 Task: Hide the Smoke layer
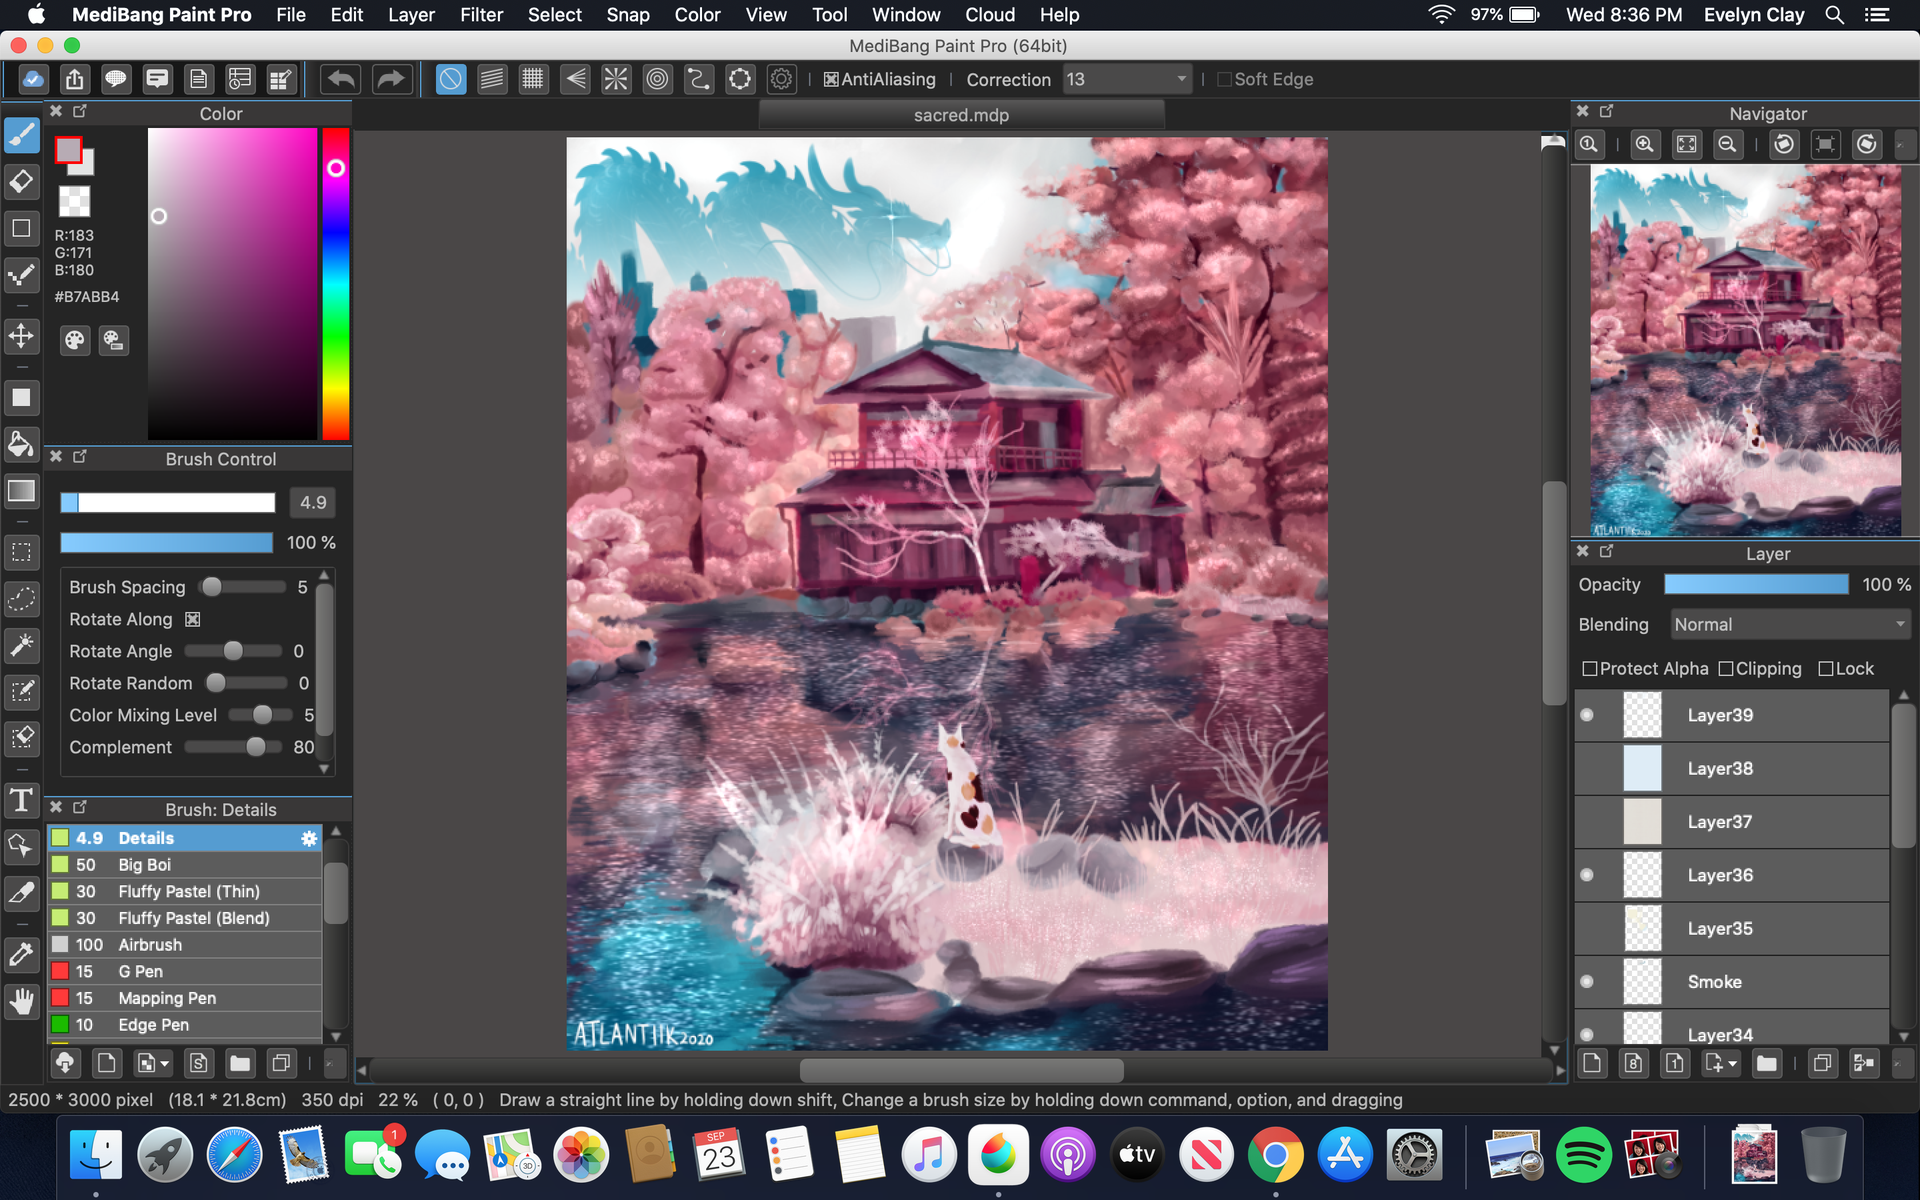coord(1587,982)
